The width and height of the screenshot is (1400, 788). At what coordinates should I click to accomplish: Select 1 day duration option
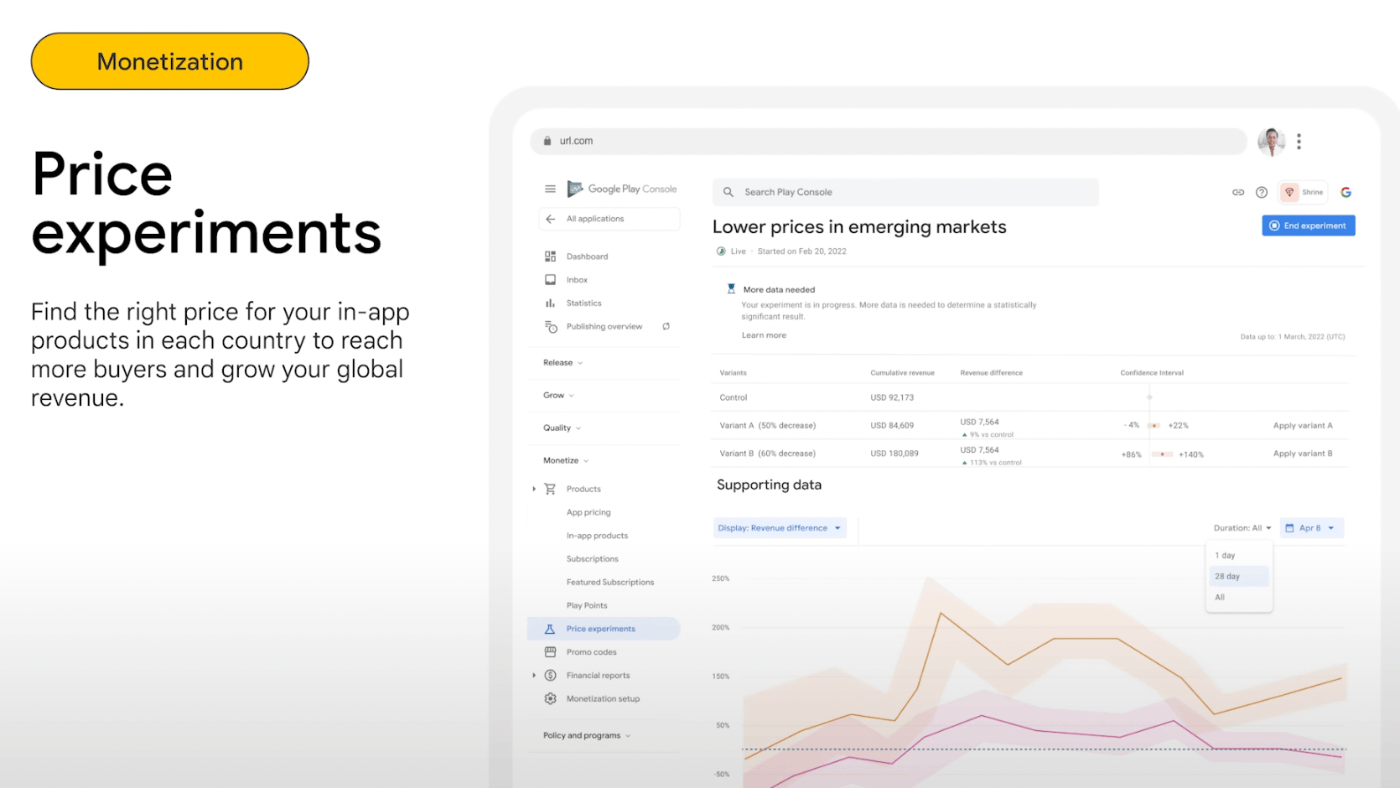pyautogui.click(x=1240, y=555)
